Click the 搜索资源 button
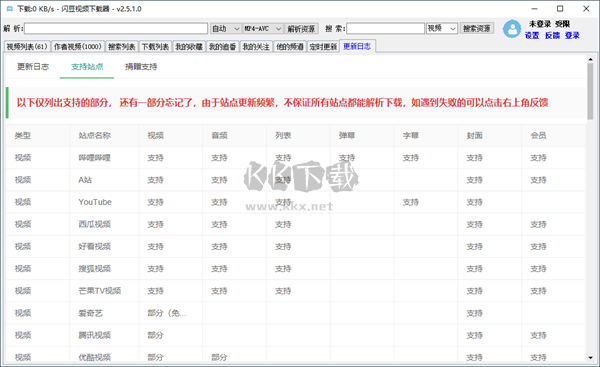Viewport: 600px width, 367px height. click(x=476, y=28)
